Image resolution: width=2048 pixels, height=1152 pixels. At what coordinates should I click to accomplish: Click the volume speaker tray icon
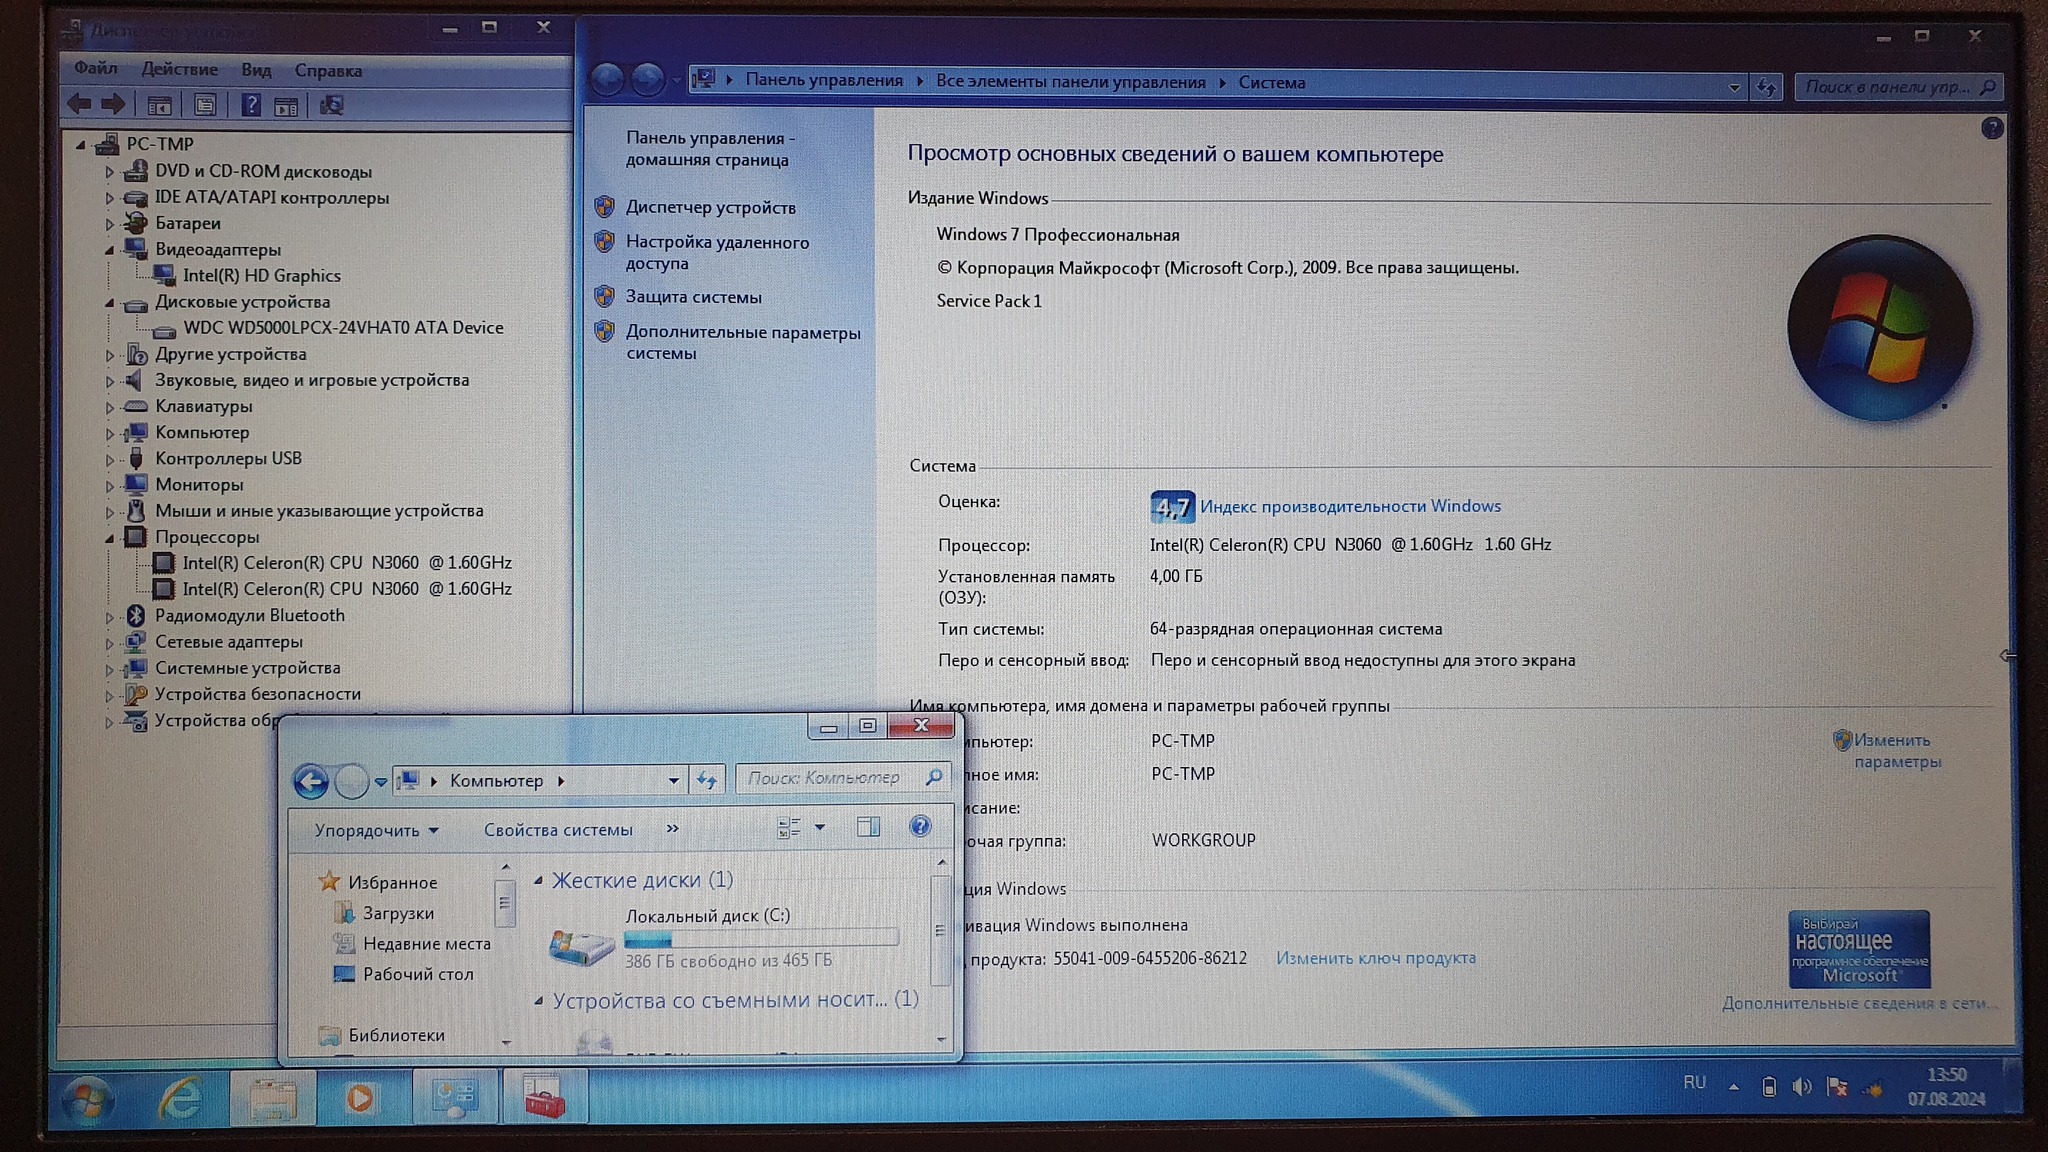(x=1802, y=1087)
